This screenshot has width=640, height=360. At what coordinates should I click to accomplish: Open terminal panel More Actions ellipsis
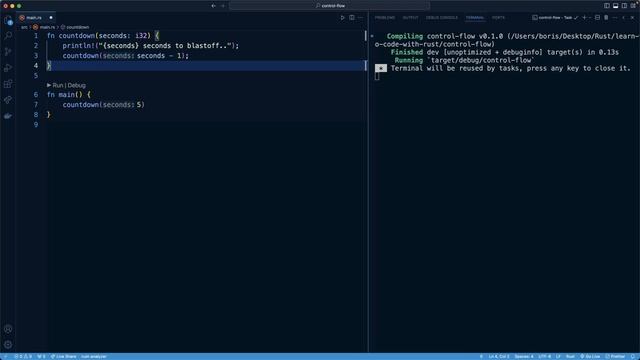point(615,18)
